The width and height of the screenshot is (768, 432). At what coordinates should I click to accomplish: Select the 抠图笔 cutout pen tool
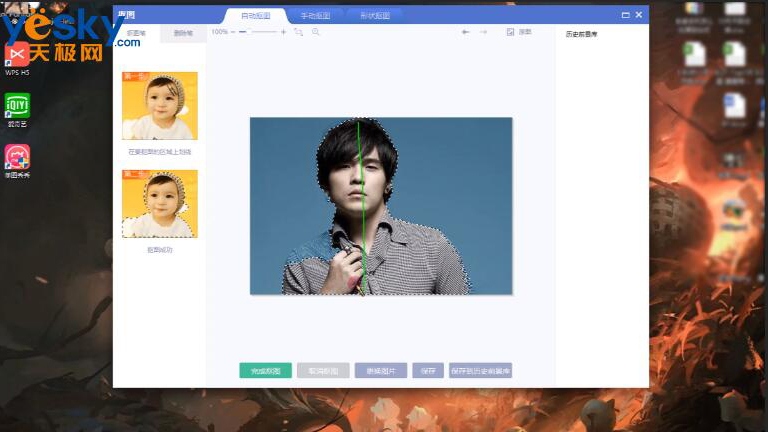[136, 33]
